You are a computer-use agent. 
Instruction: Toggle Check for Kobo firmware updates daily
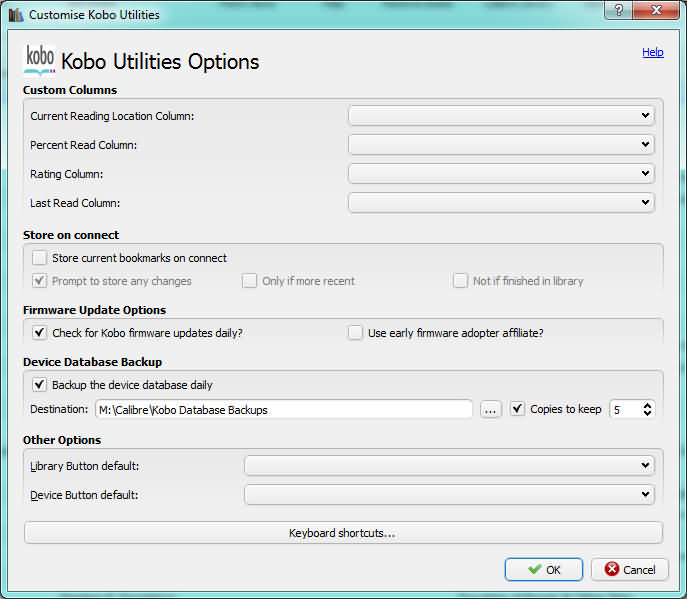tap(40, 333)
